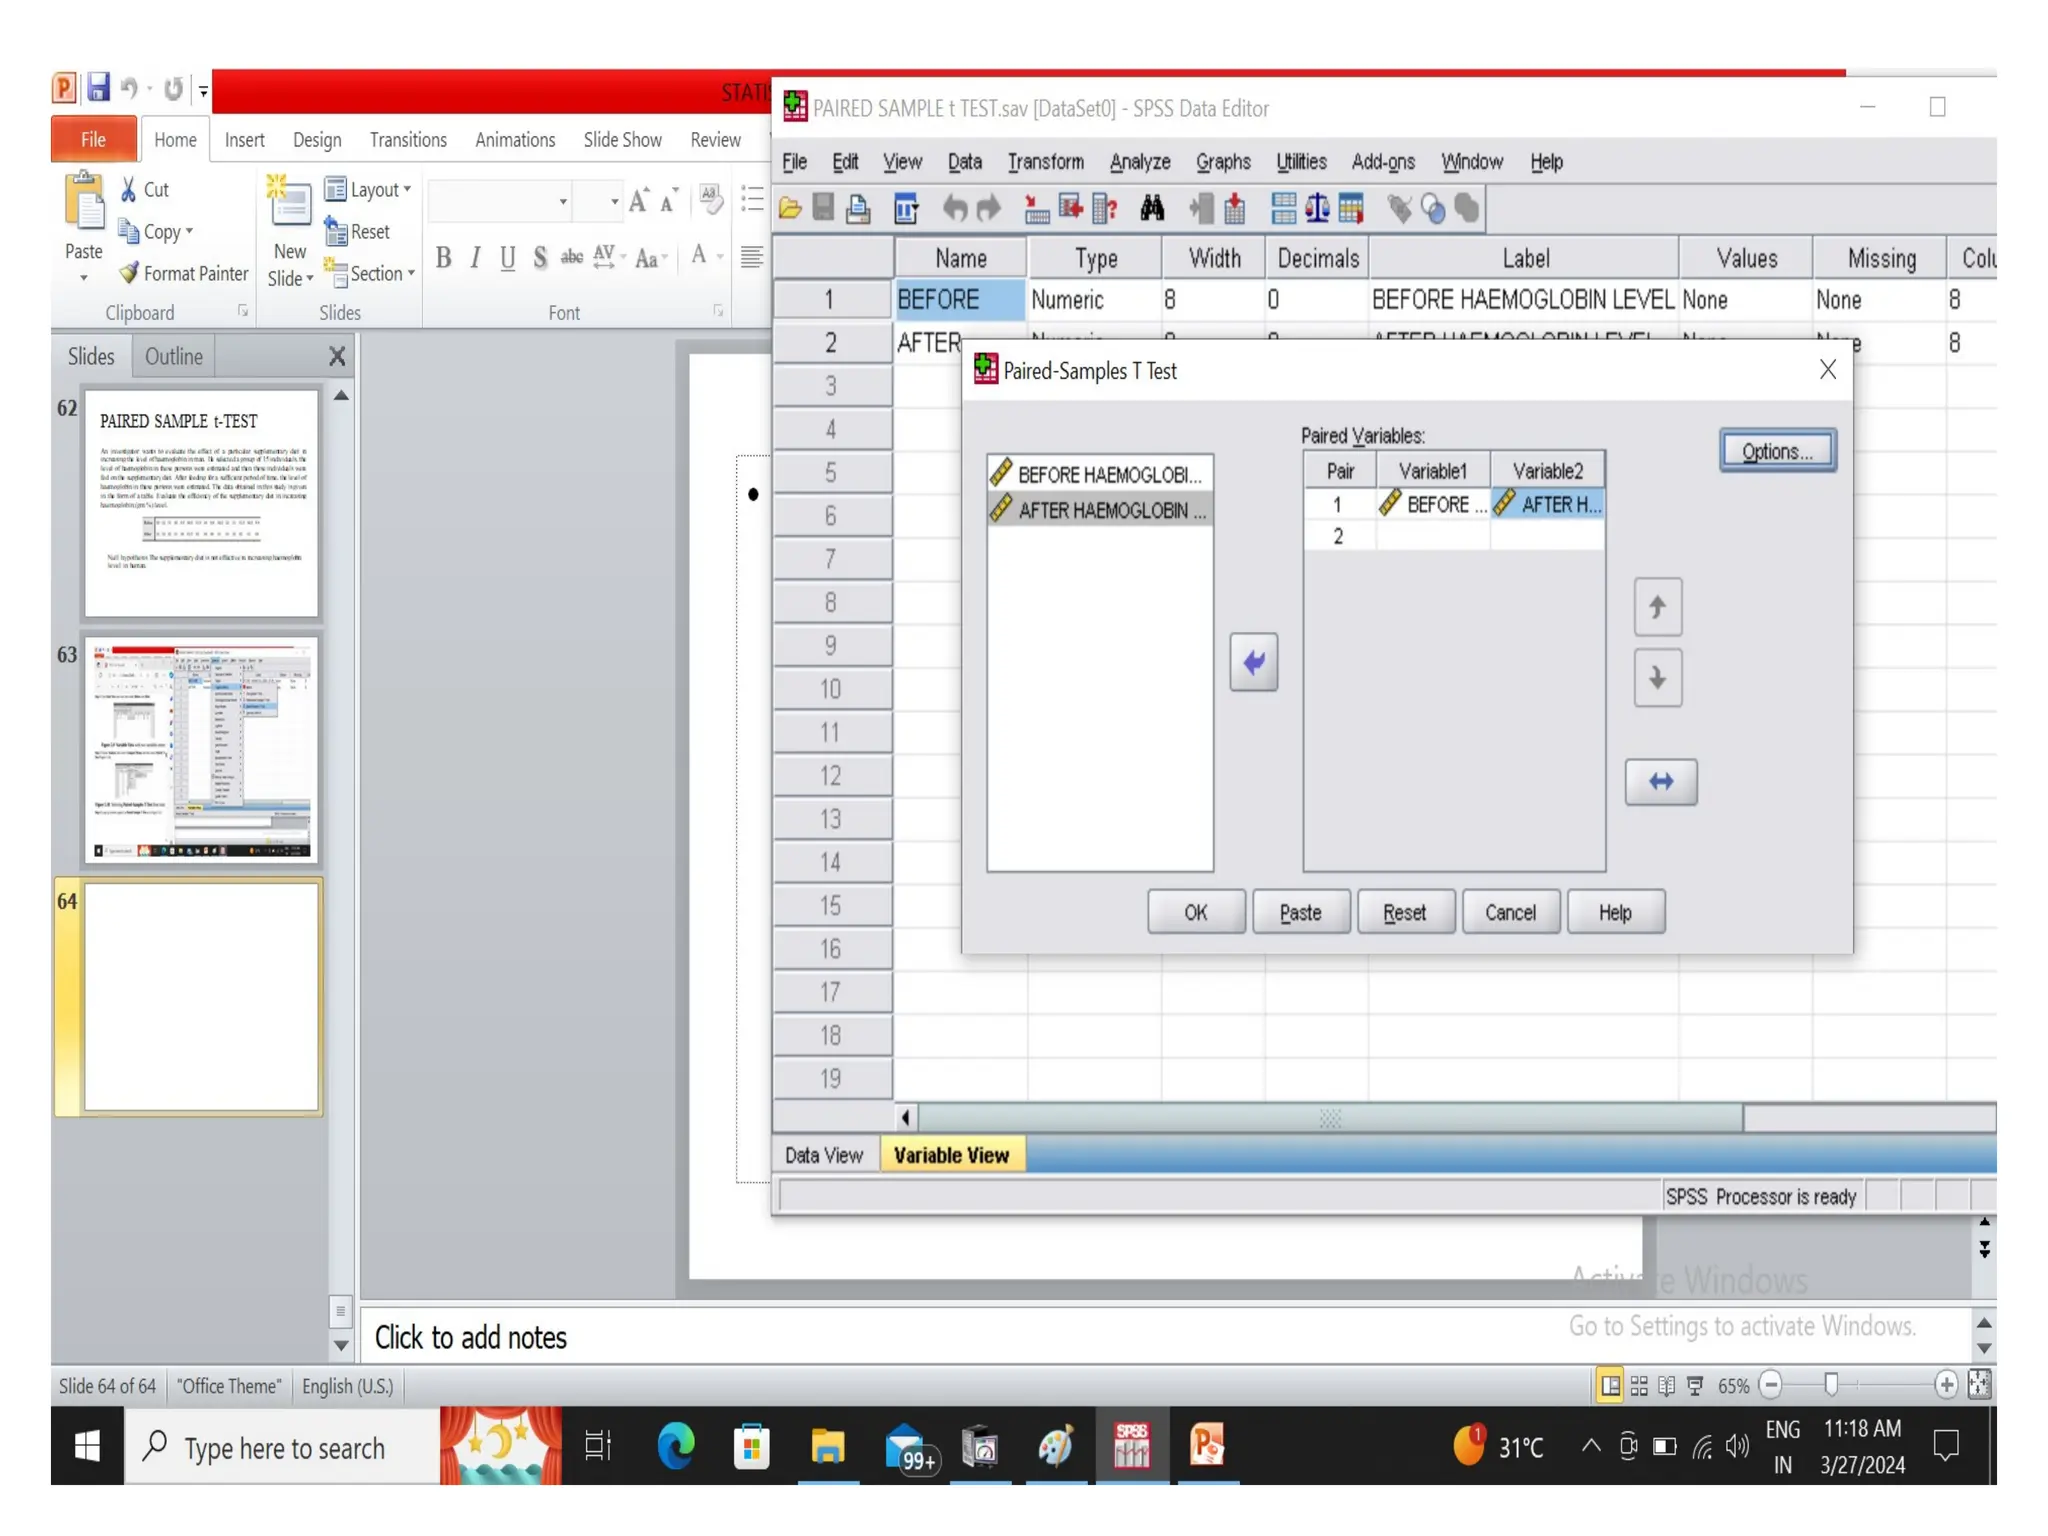The image size is (2048, 1536).
Task: Move pair down with the down arrow
Action: coord(1657,678)
